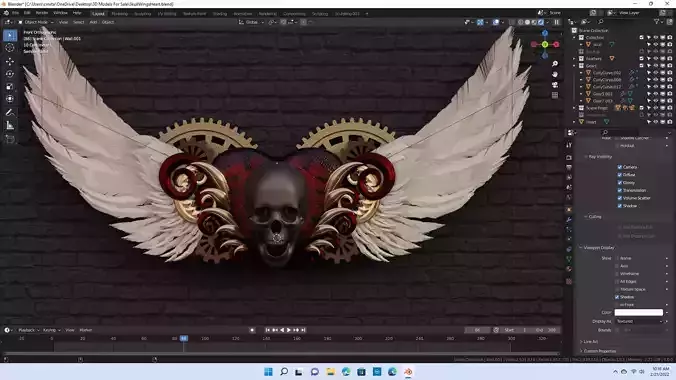The height and width of the screenshot is (380, 676).
Task: Open Blender from the Windows taskbar
Action: [408, 372]
